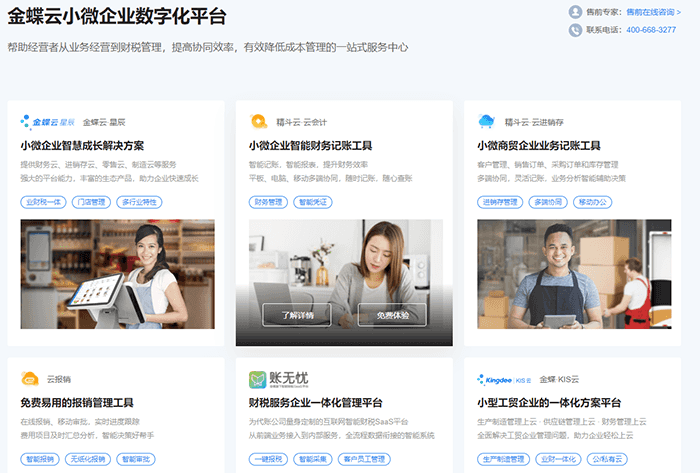Open 免费易用的报销管理工具 title
Screen dimensions: 700x473
click(77, 402)
